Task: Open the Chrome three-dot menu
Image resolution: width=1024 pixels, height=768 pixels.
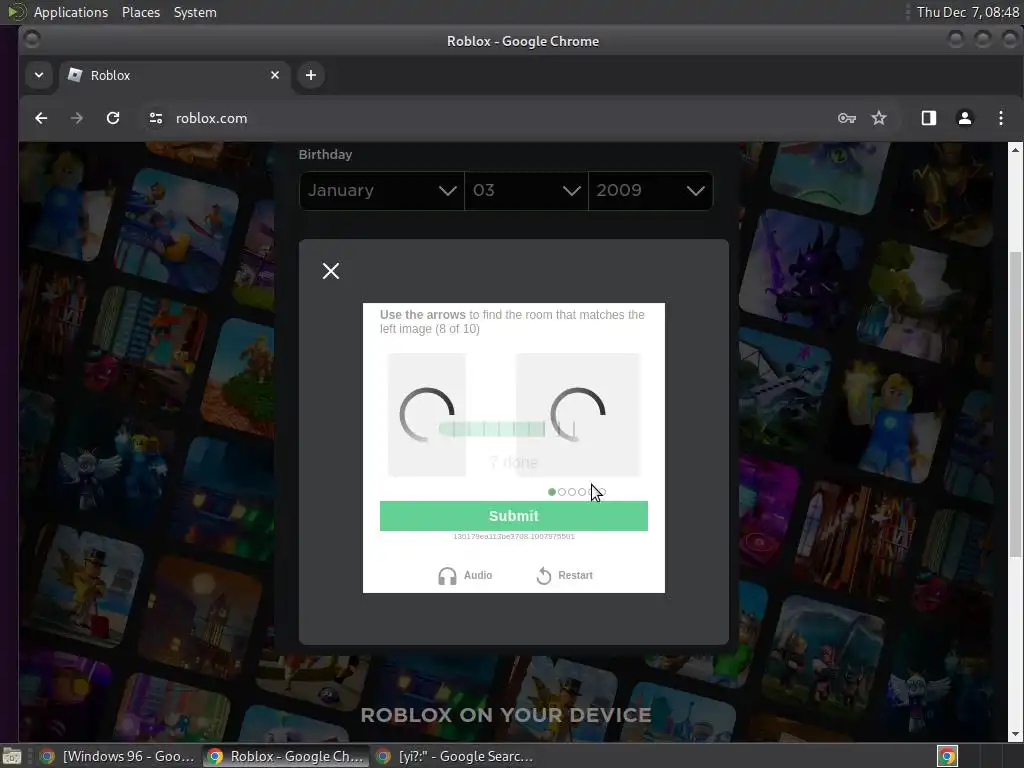Action: point(1000,118)
